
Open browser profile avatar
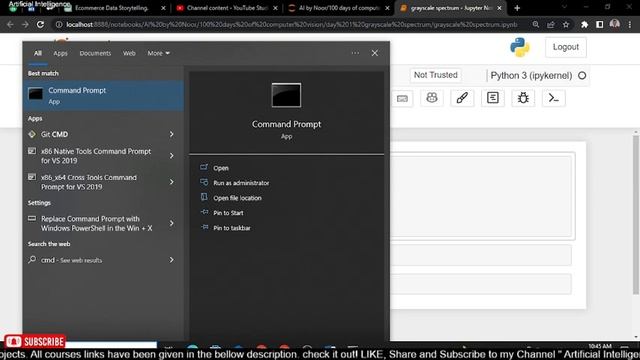click(615, 24)
